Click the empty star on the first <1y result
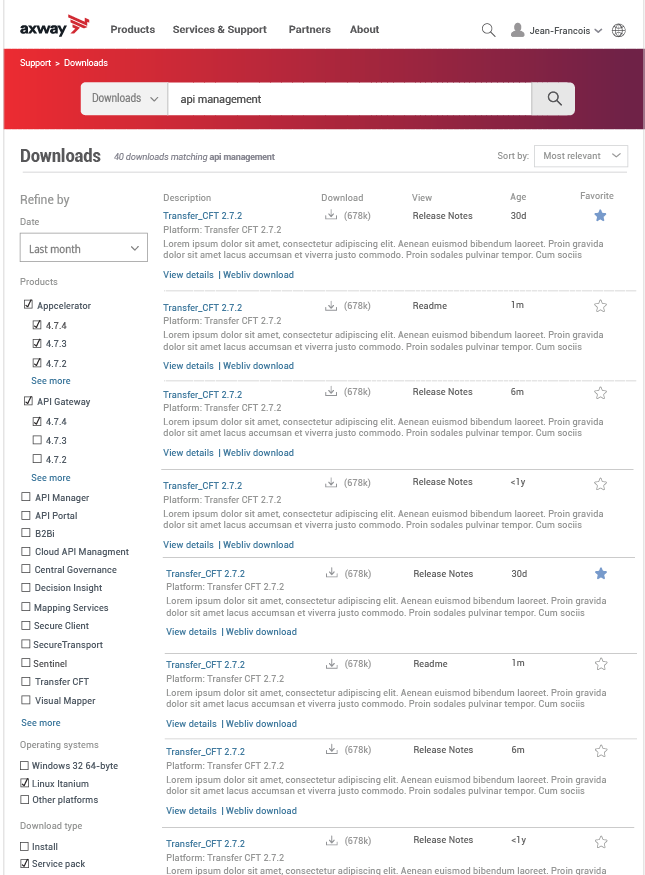 pyautogui.click(x=600, y=484)
